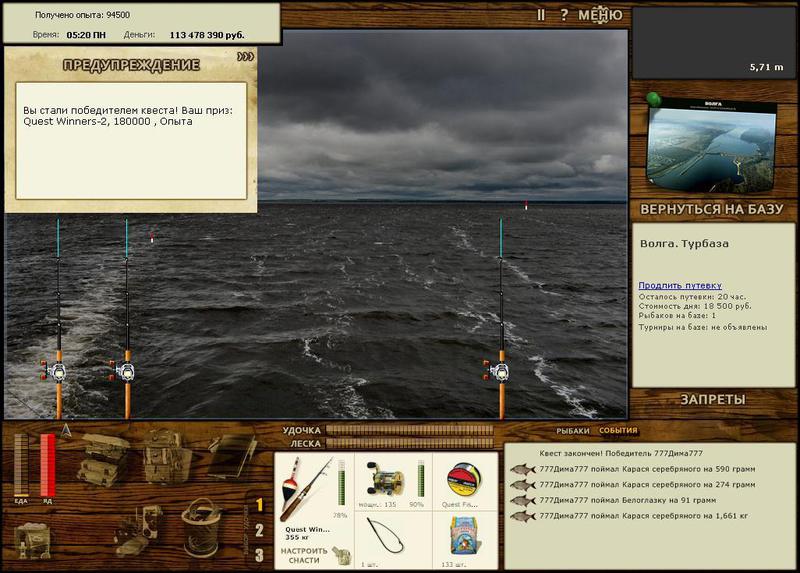Click the hook icon (1 шт.)
Image resolution: width=800 pixels, height=573 pixels.
coord(385,536)
